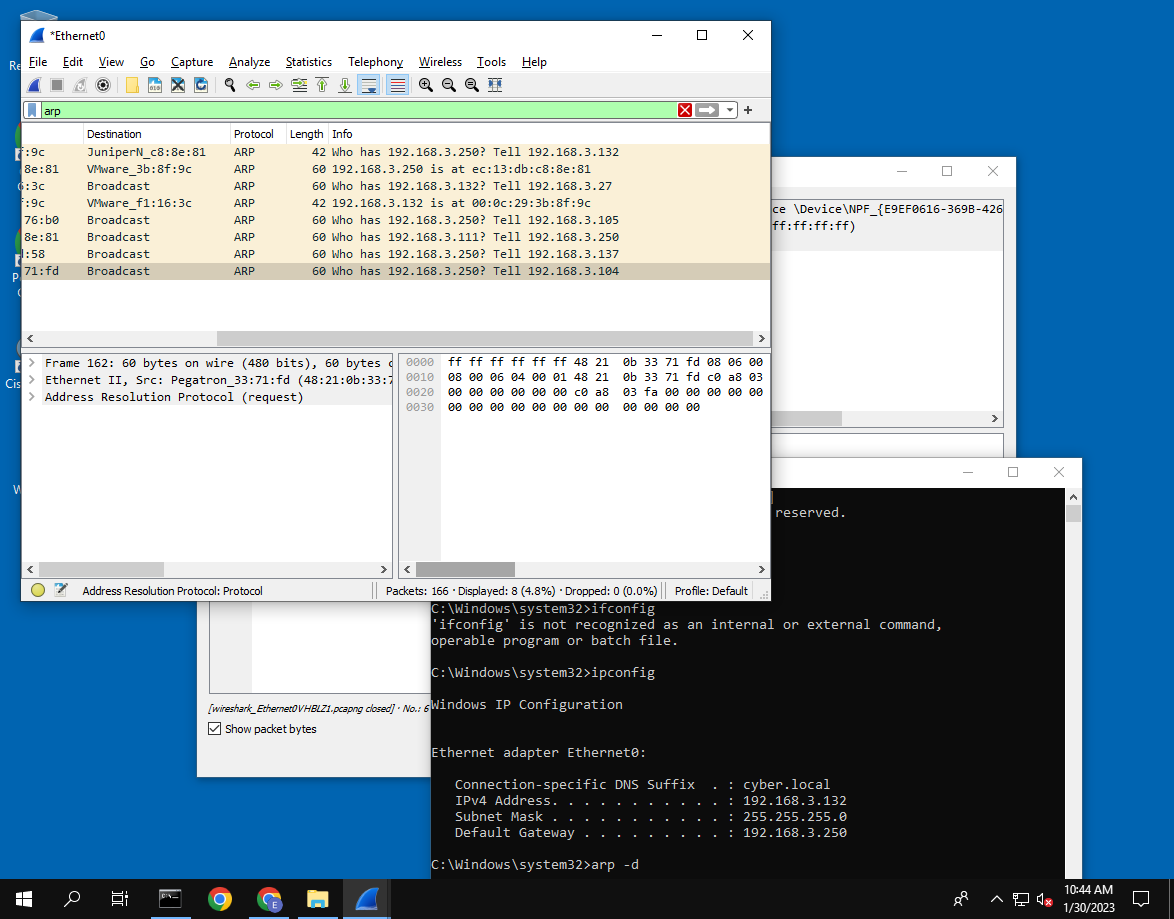1174x919 pixels.
Task: Open the Telephony menu
Action: click(x=375, y=62)
